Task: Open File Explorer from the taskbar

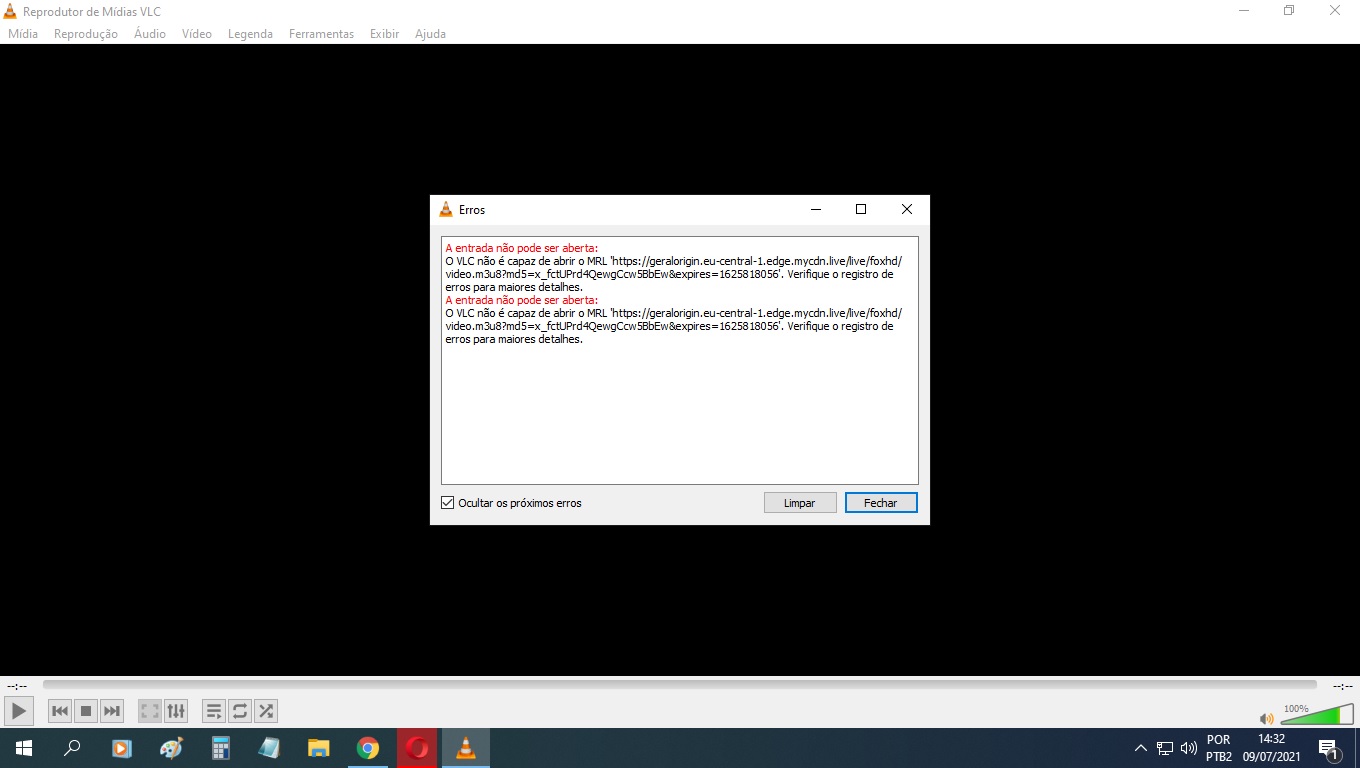Action: point(318,748)
